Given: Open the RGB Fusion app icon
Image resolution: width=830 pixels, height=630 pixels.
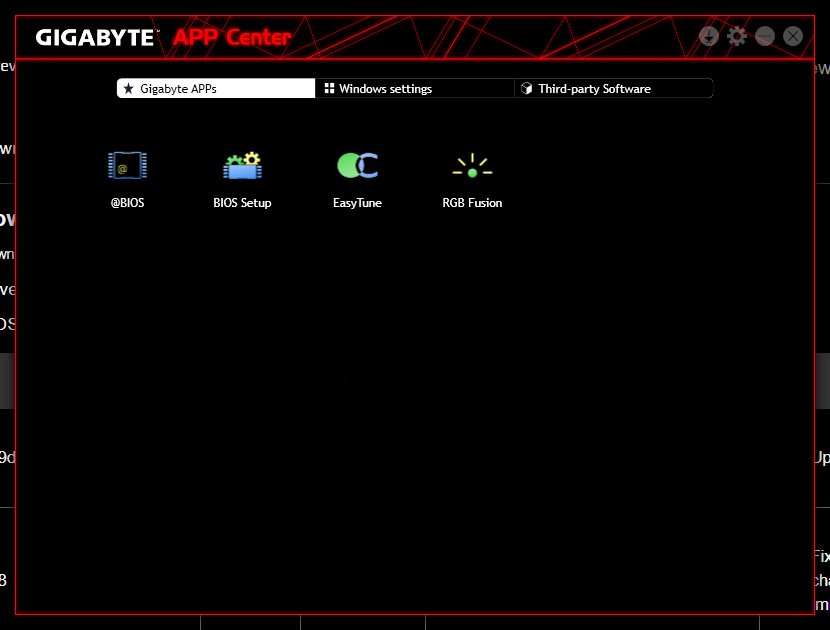Looking at the screenshot, I should pos(472,166).
